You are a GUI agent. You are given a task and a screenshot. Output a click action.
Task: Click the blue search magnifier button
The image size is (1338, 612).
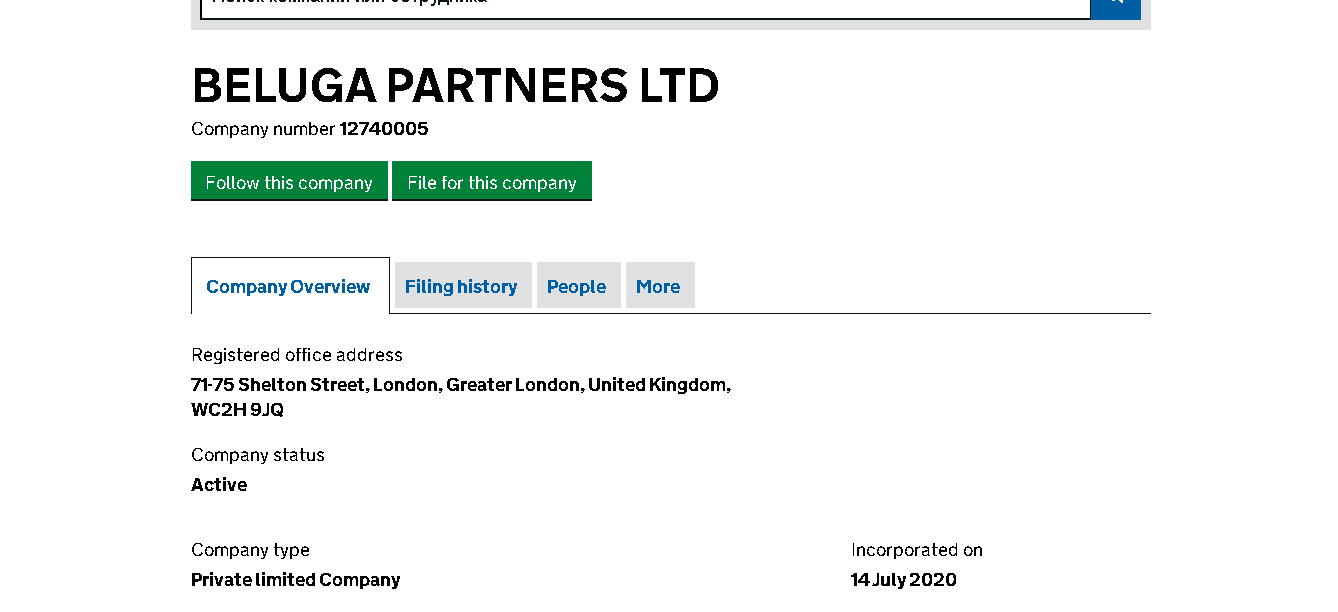point(1116,8)
